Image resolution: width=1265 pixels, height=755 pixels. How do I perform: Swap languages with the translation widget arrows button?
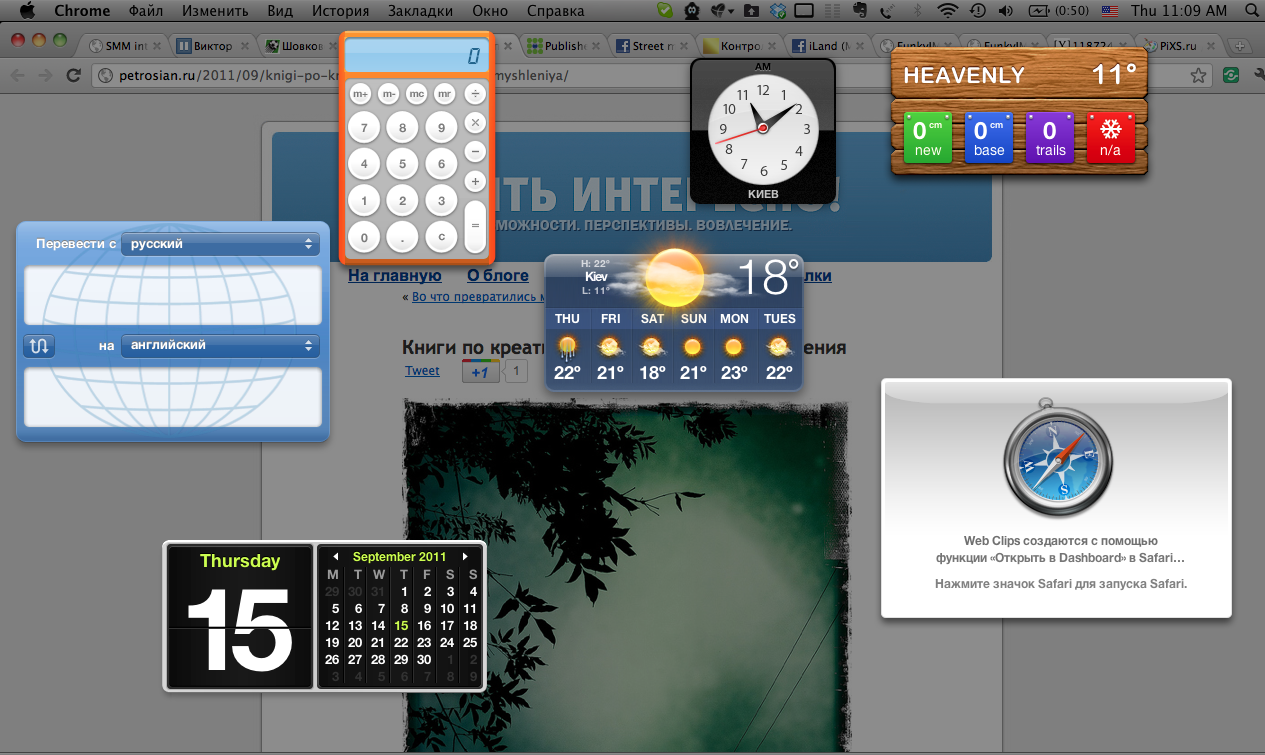[39, 346]
